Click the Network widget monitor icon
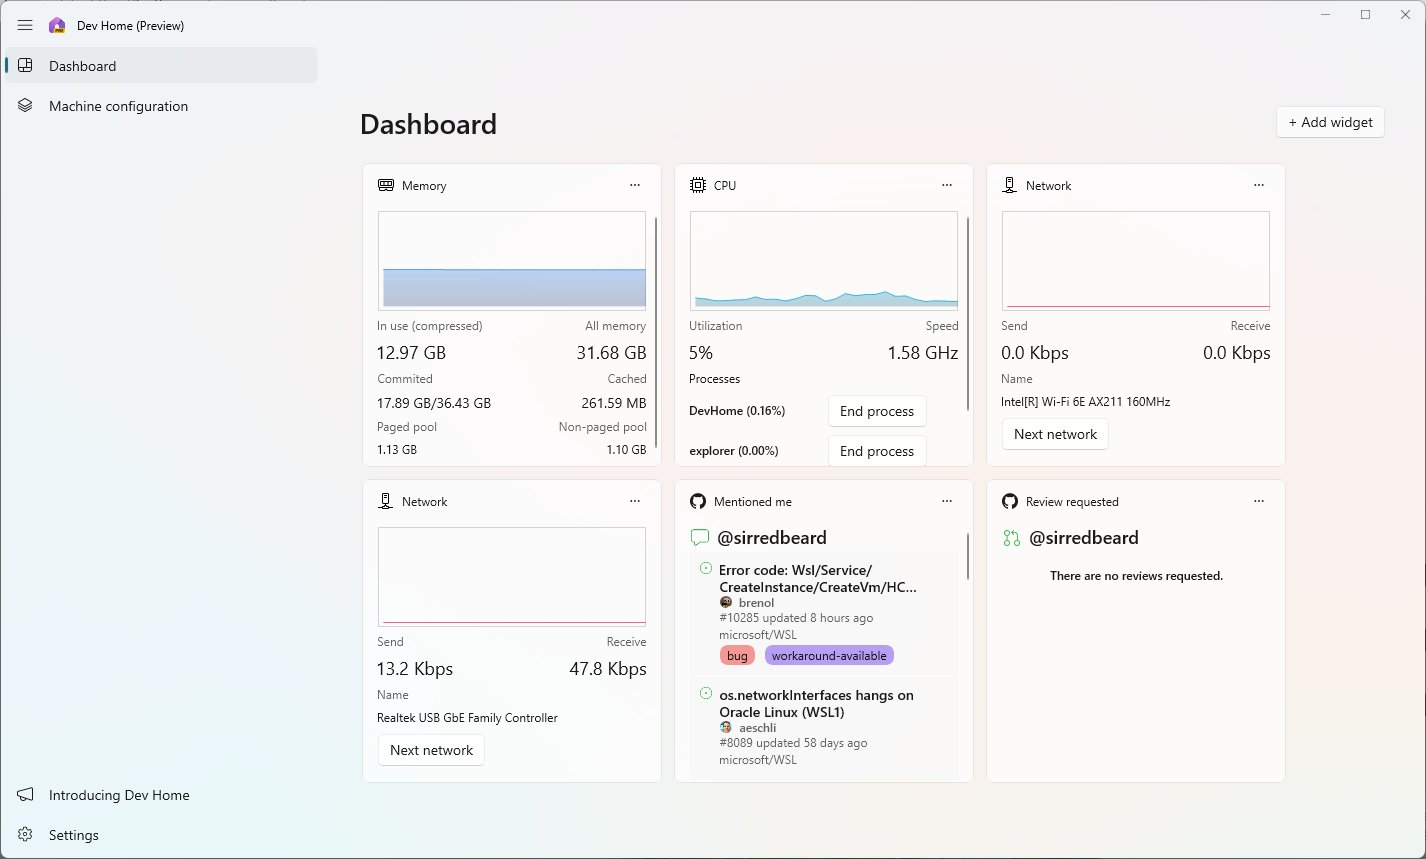 [1009, 185]
